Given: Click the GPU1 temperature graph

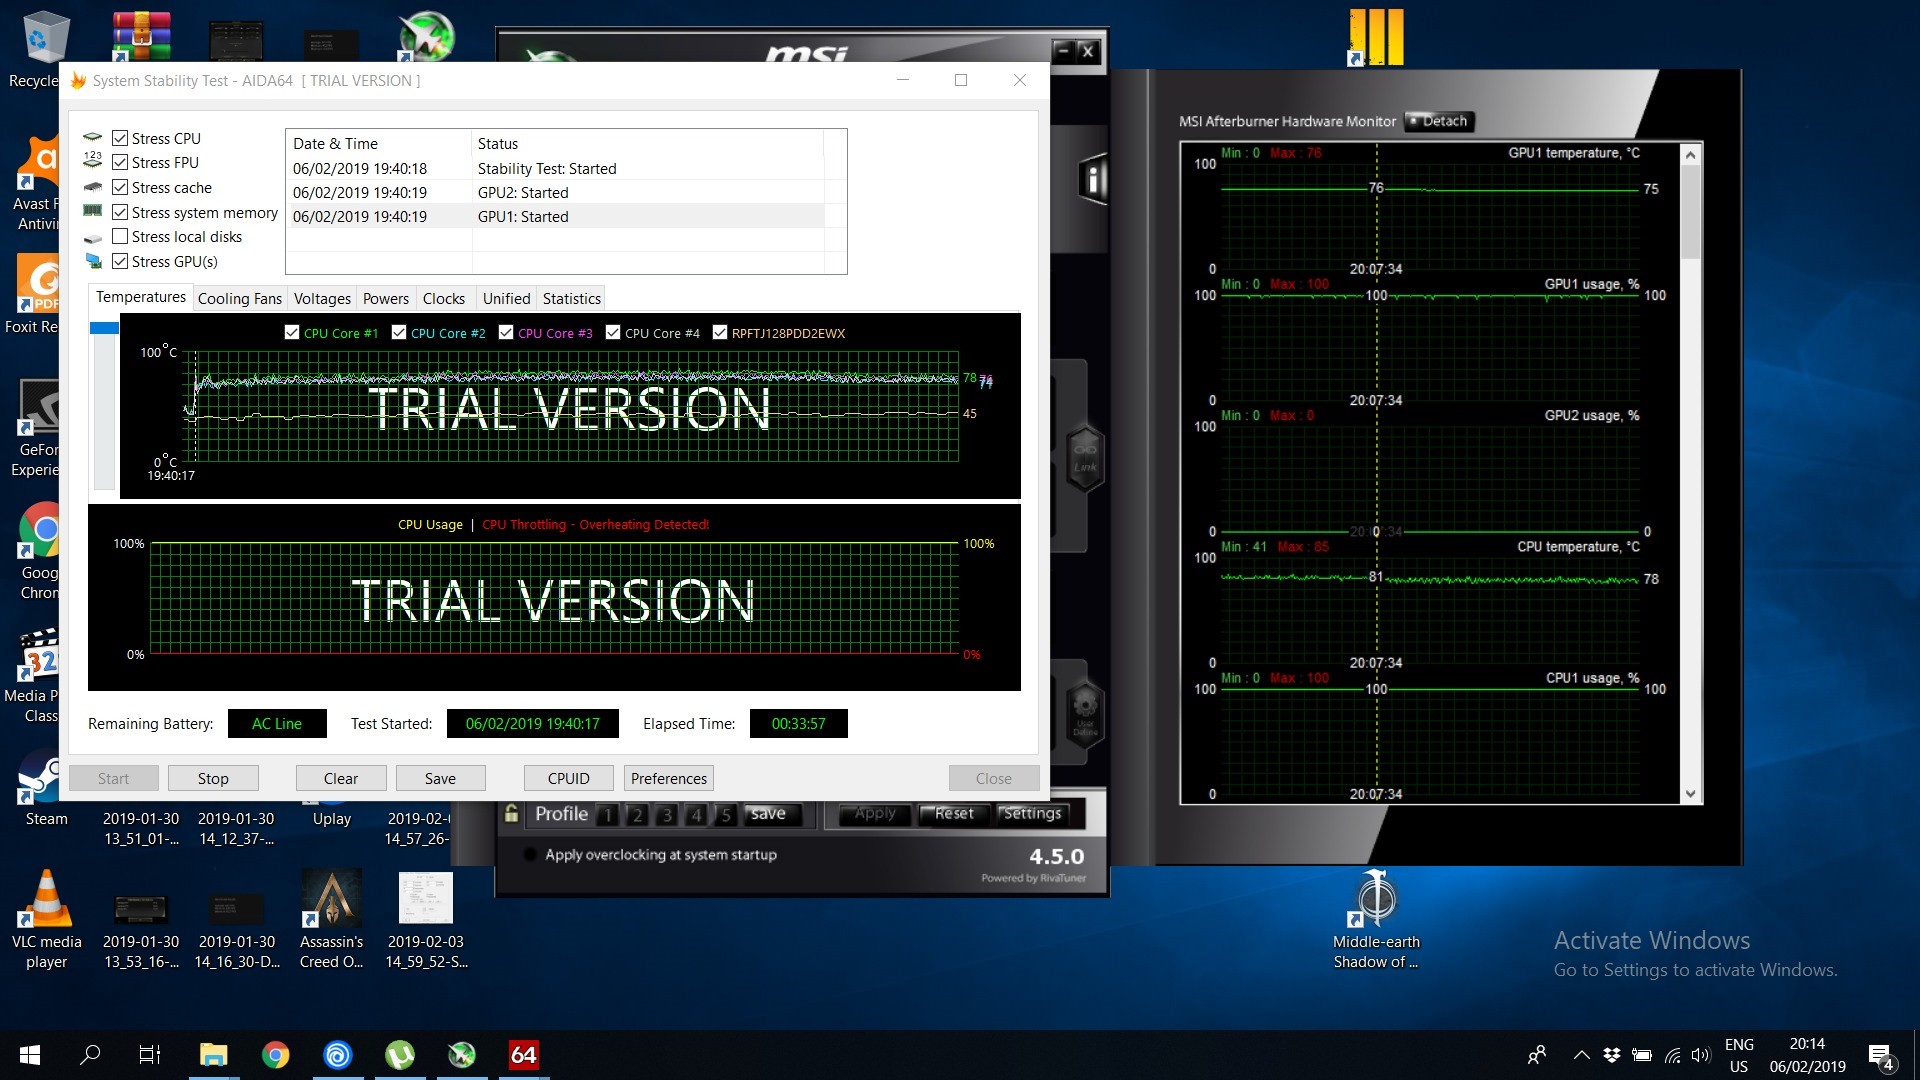Looking at the screenshot, I should tap(1430, 216).
